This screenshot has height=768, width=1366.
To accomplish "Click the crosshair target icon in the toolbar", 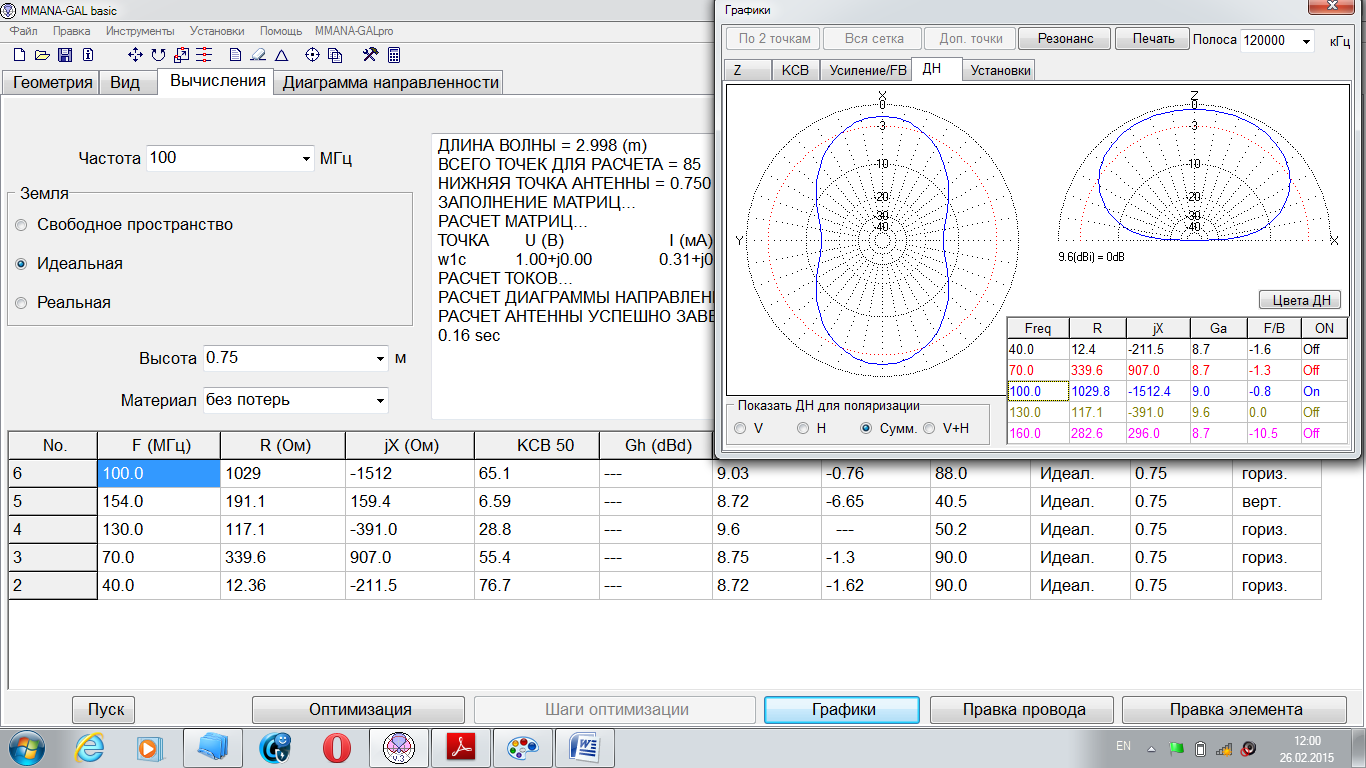I will point(313,55).
